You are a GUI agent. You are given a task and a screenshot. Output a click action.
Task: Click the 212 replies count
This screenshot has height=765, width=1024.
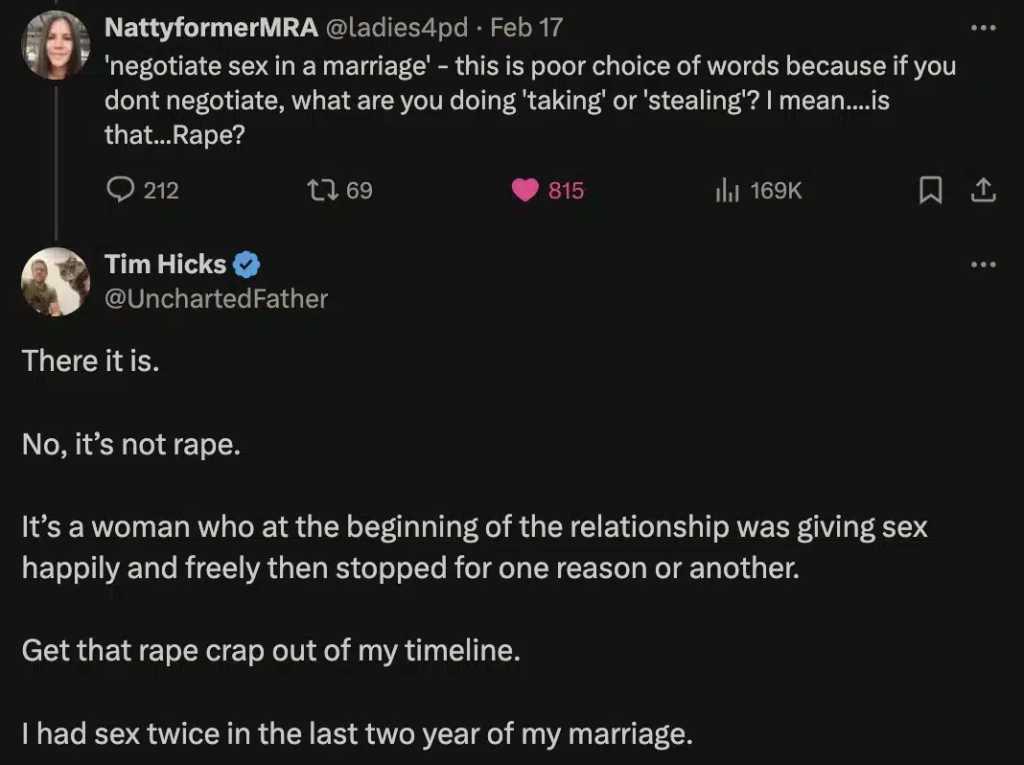[161, 190]
